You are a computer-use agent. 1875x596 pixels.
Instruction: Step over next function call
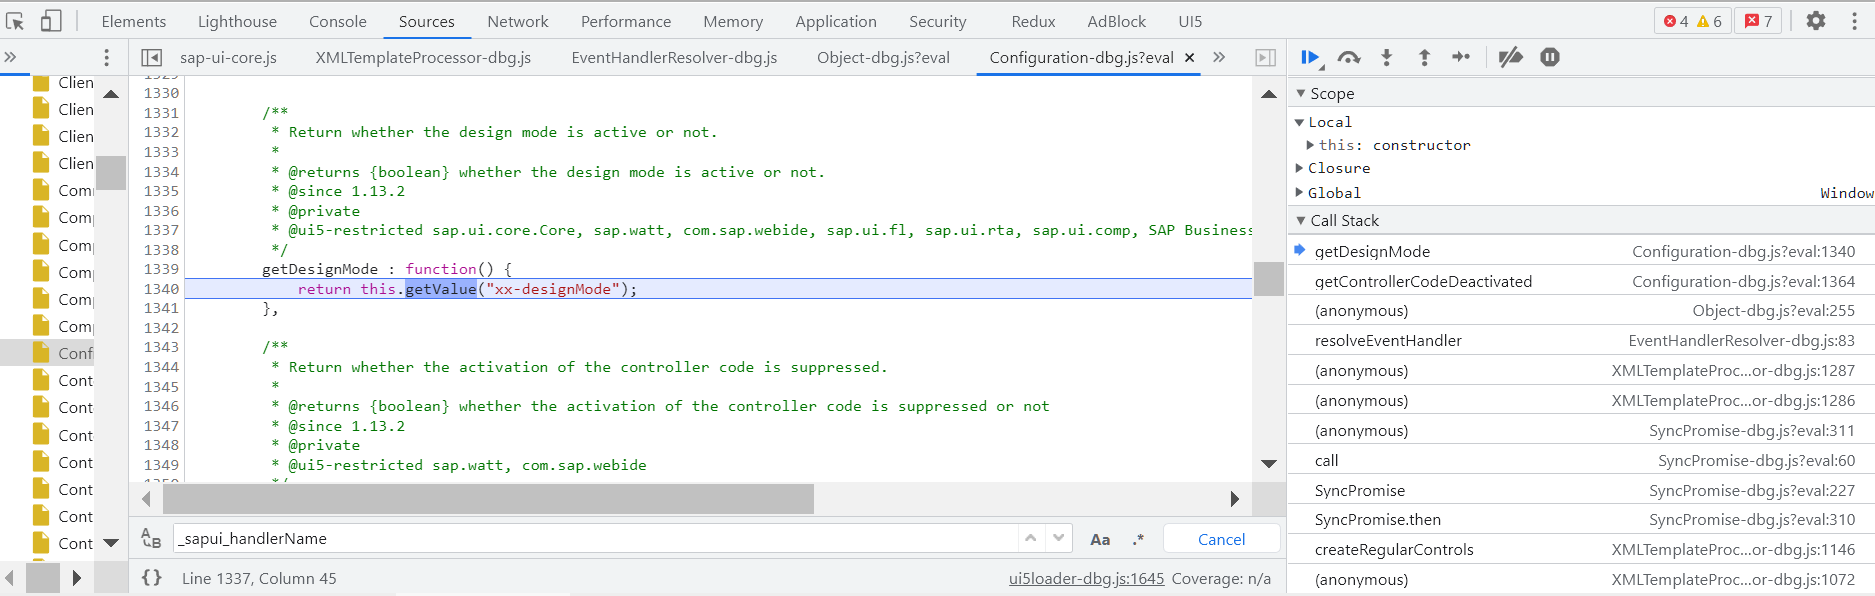1349,58
